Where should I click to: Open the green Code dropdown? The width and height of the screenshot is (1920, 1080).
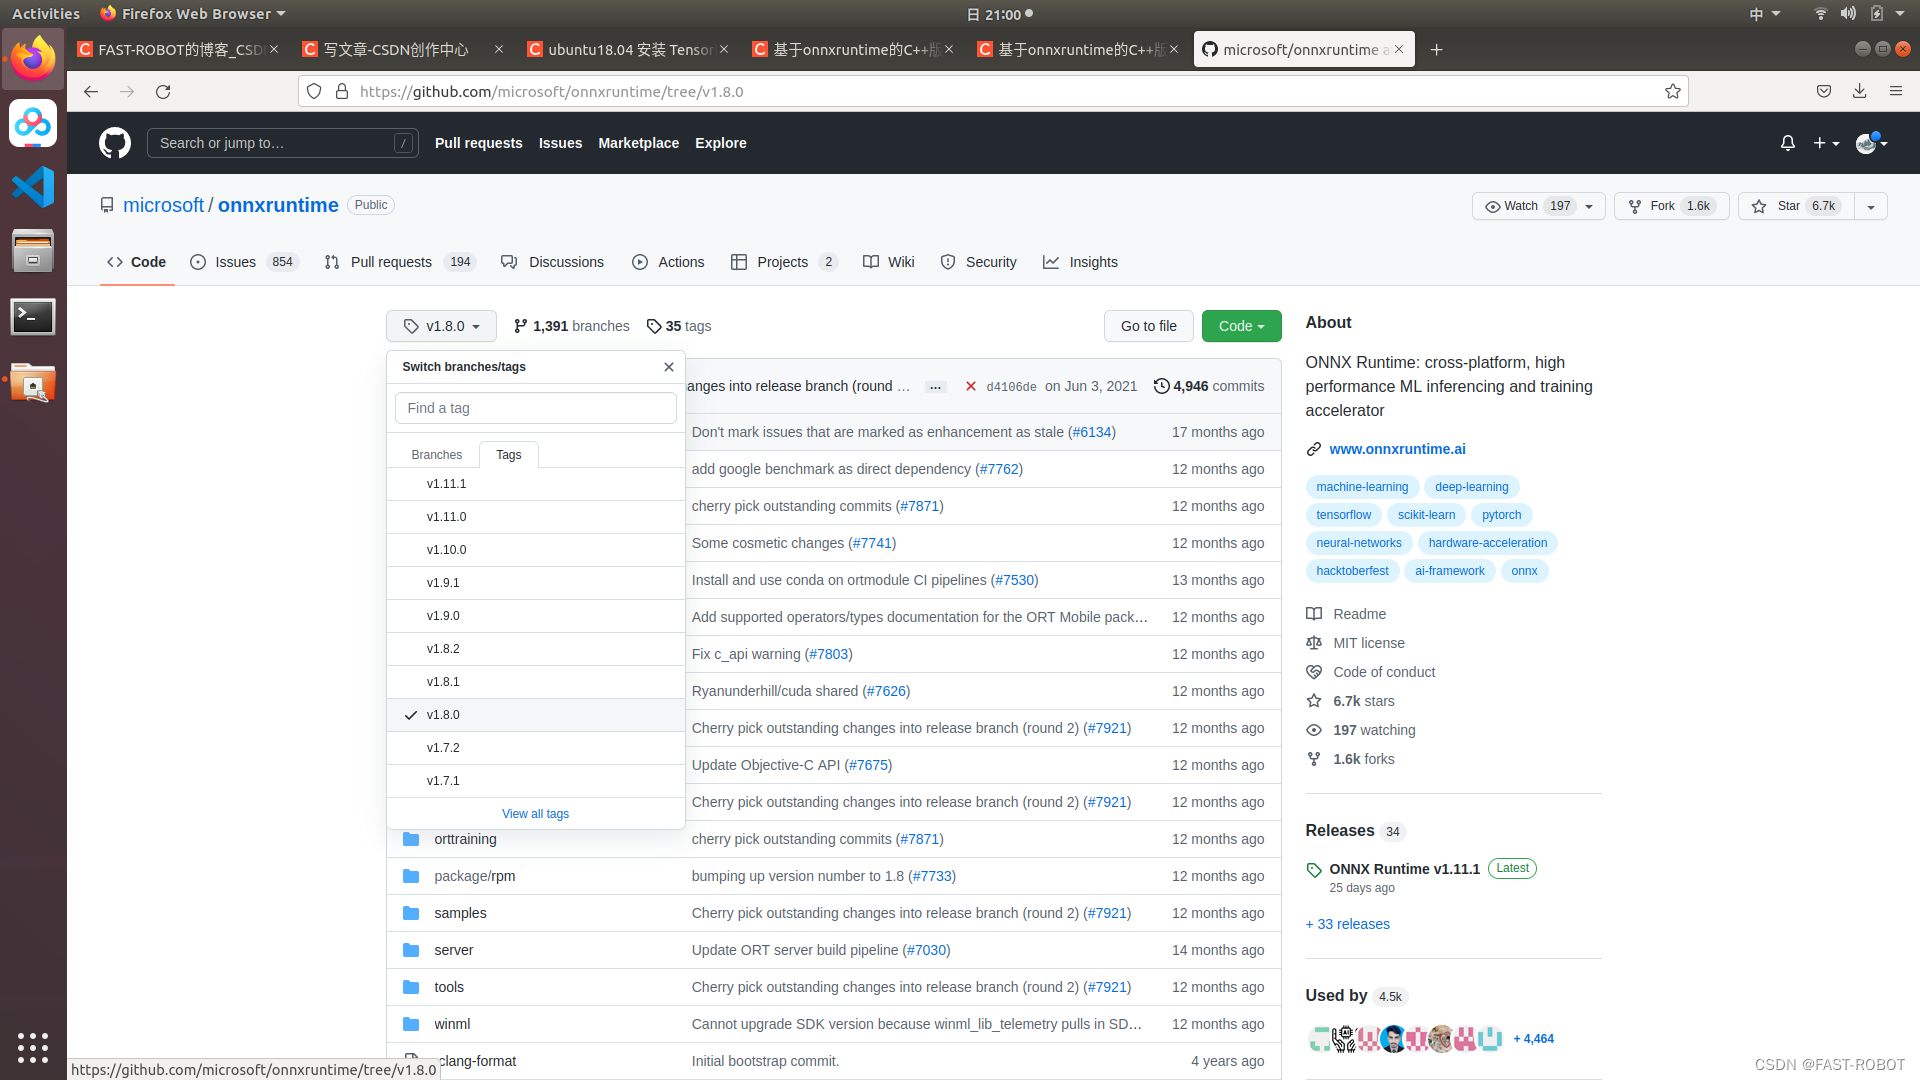pos(1240,326)
